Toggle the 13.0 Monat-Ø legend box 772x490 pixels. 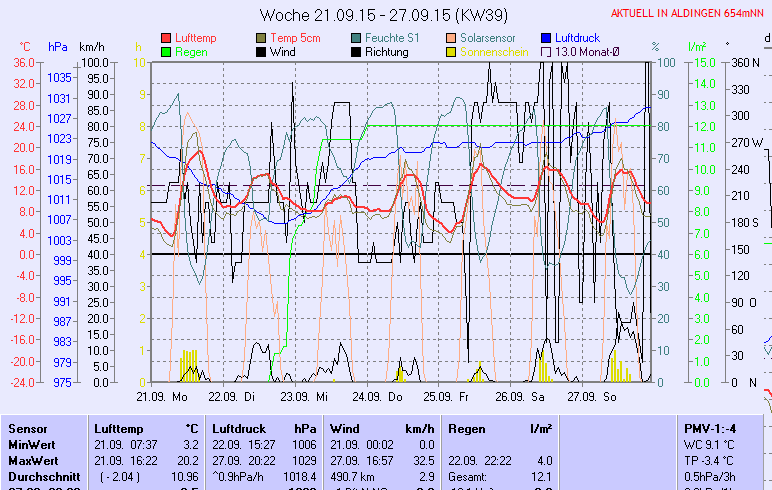pos(546,51)
